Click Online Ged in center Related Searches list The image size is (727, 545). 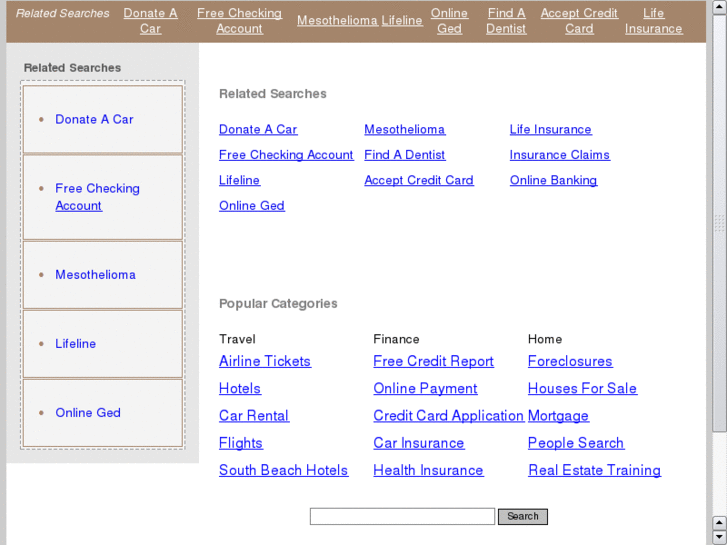point(252,205)
